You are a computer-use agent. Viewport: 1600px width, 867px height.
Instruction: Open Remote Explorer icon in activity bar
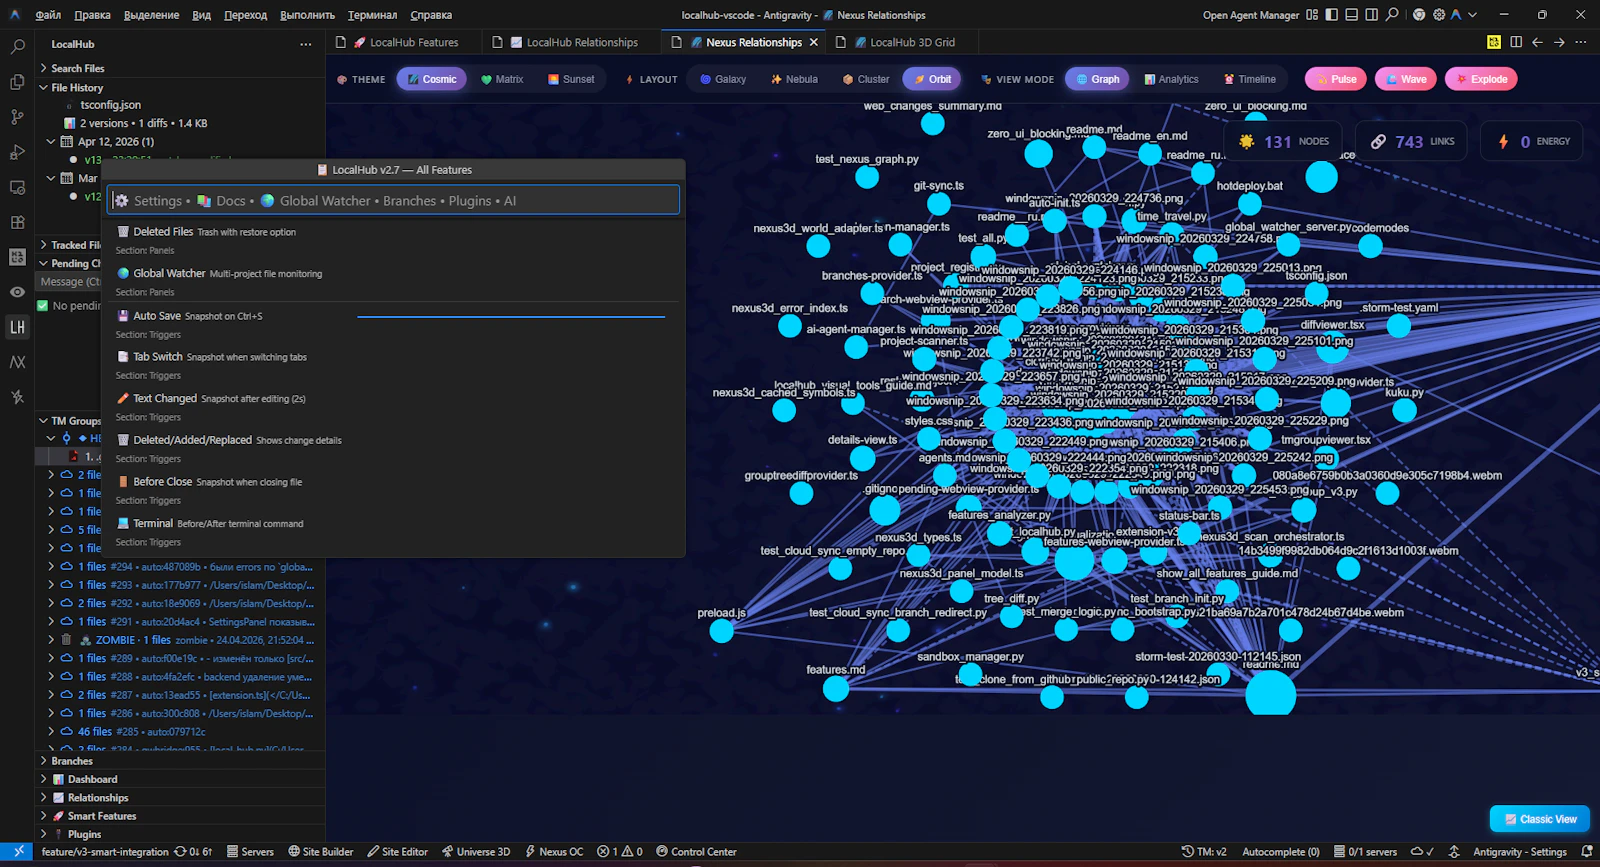[x=17, y=187]
